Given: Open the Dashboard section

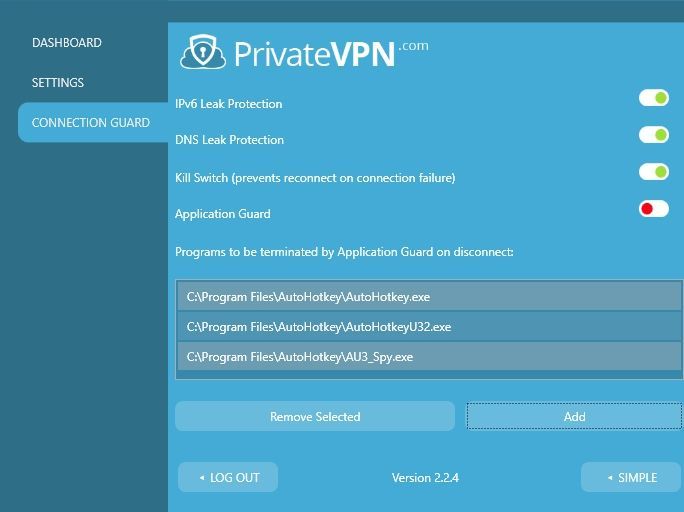Looking at the screenshot, I should pyautogui.click(x=67, y=42).
